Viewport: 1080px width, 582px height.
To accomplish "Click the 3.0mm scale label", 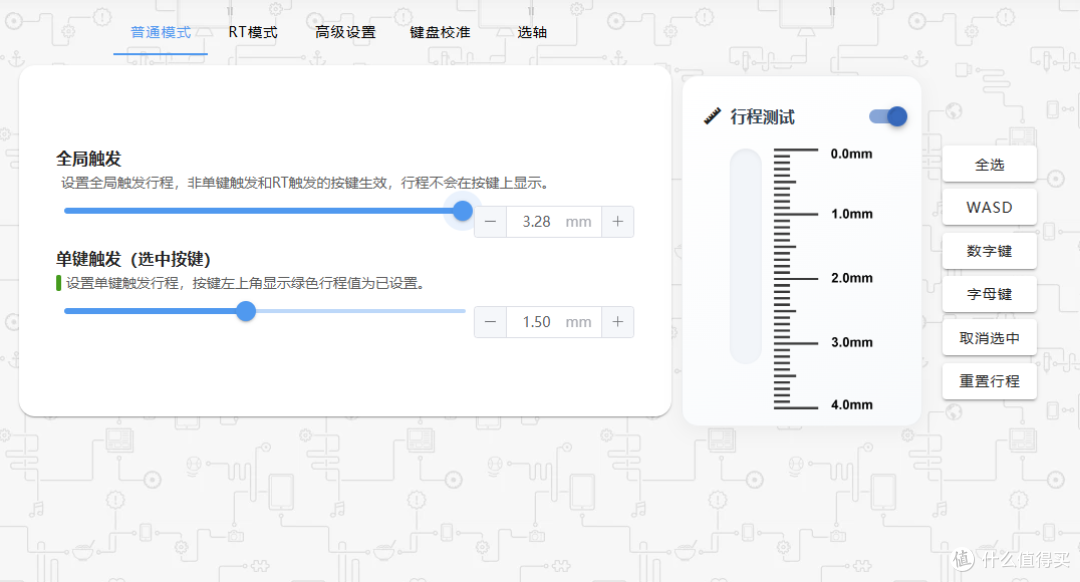I will point(851,342).
